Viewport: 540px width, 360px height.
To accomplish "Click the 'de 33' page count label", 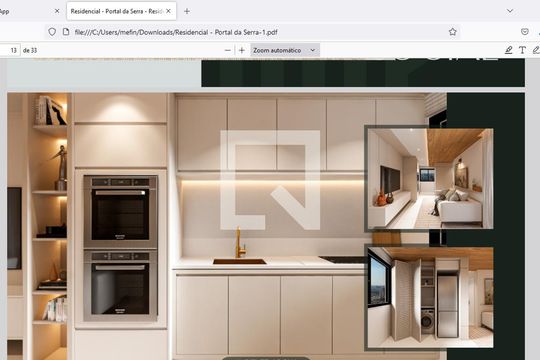I will [30, 50].
